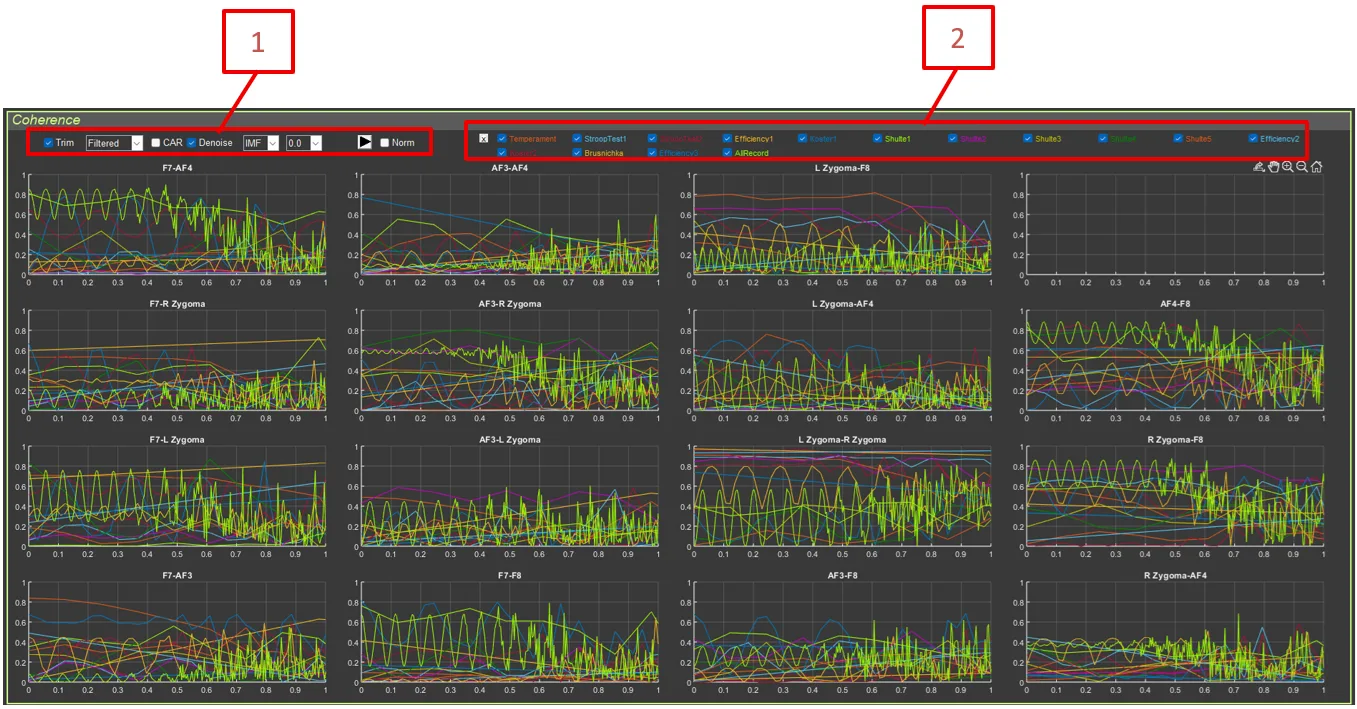The height and width of the screenshot is (709, 1357).
Task: Uncheck the StroopTest1 record
Action: [577, 139]
